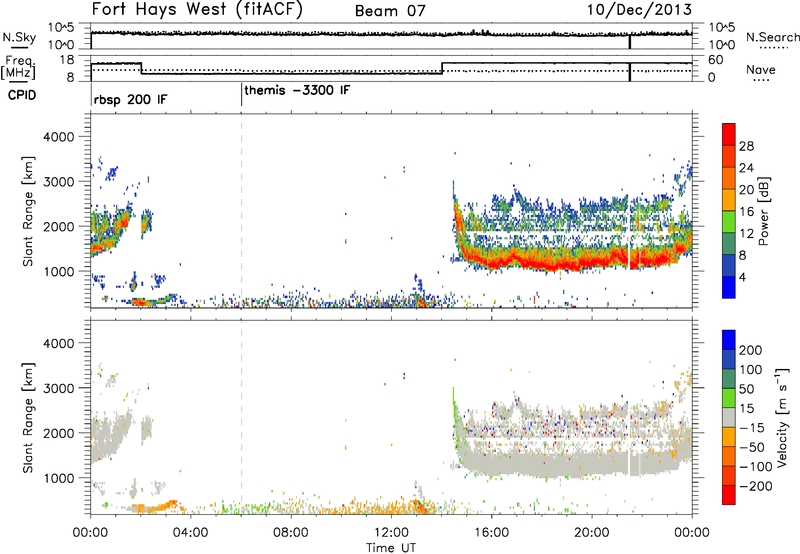The height and width of the screenshot is (554, 800).
Task: Click the 'N.Search' legend label
Action: (x=773, y=37)
